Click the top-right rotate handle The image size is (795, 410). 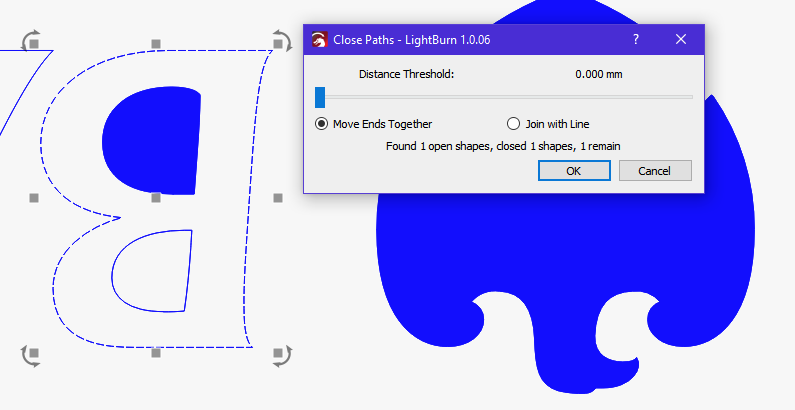[282, 41]
